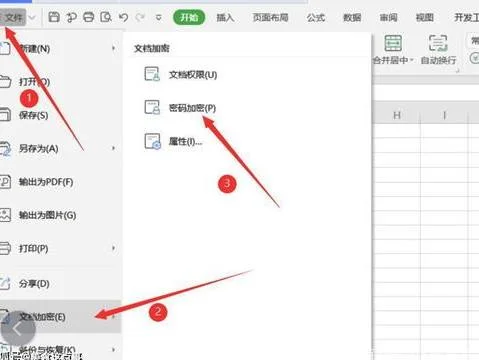
Task: Choose 分享(D) menu entry
Action: click(x=60, y=284)
